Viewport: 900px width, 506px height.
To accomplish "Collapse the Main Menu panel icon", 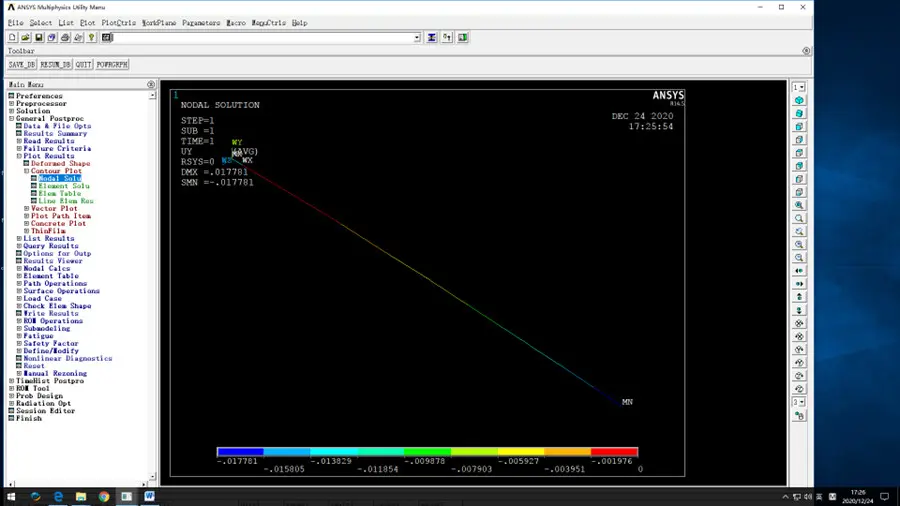I will click(151, 84).
